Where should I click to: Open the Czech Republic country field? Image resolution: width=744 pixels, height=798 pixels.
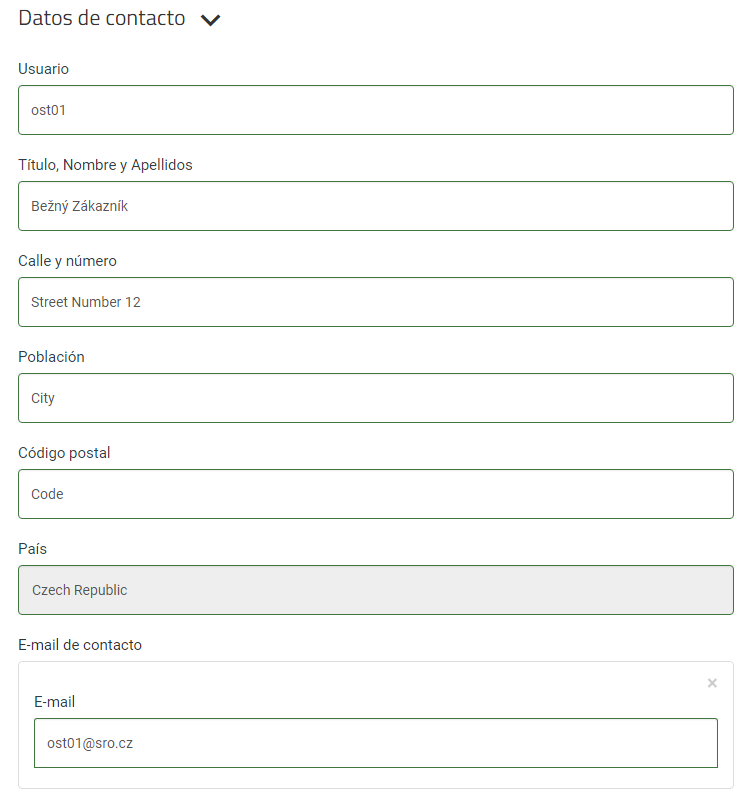pos(376,590)
